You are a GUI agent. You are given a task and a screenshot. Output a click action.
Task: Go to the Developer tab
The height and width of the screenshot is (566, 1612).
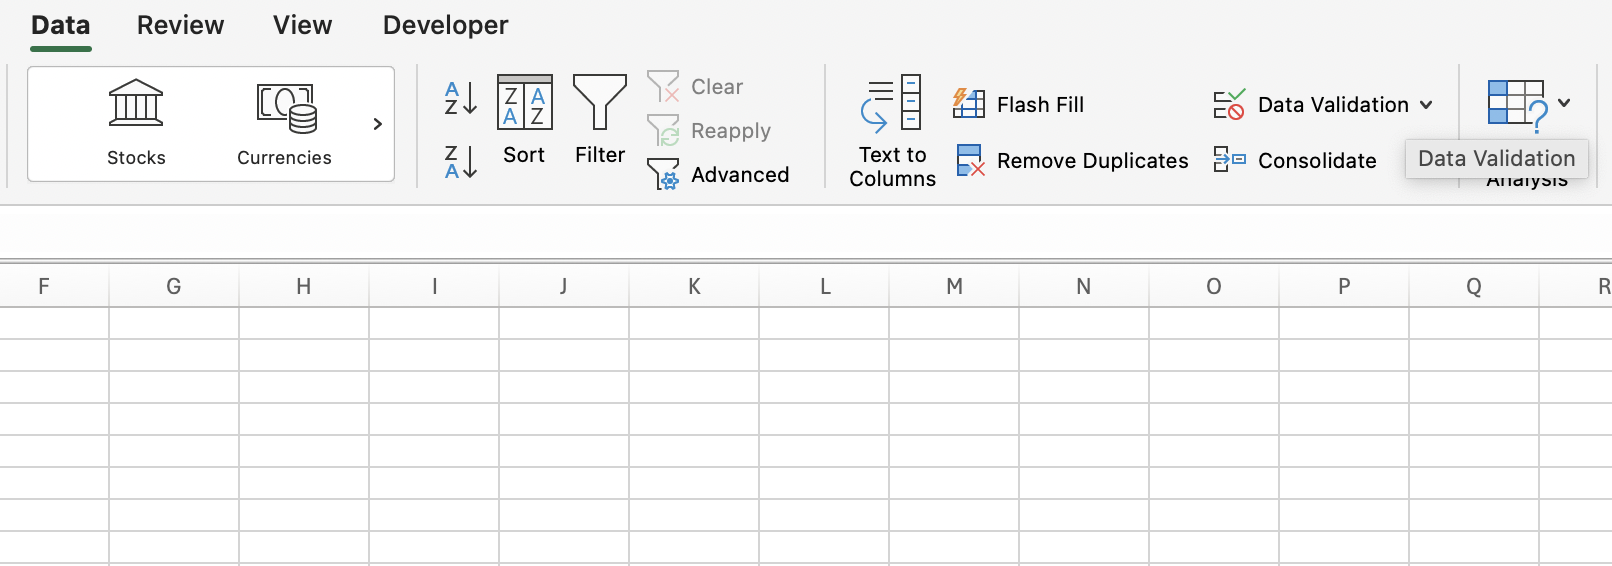point(445,25)
